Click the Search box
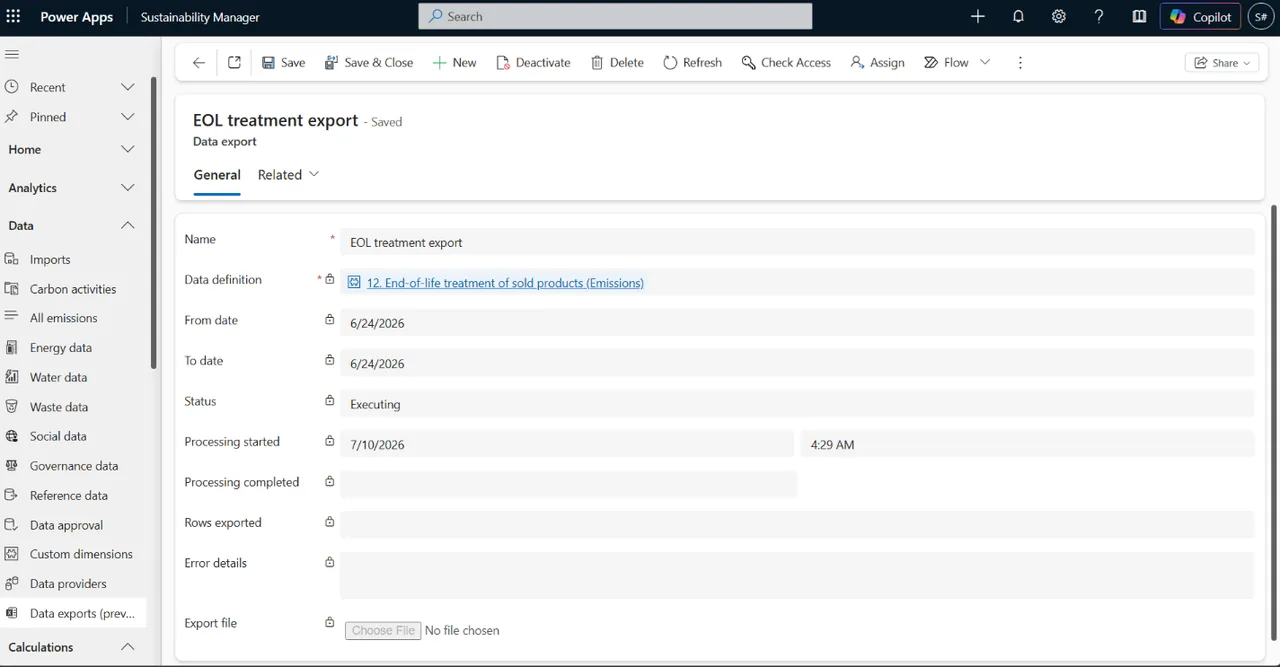The height and width of the screenshot is (667, 1280). [x=615, y=17]
